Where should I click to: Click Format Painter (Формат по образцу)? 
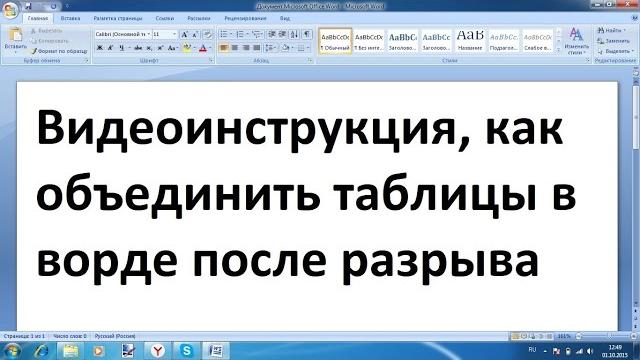pyautogui.click(x=59, y=51)
